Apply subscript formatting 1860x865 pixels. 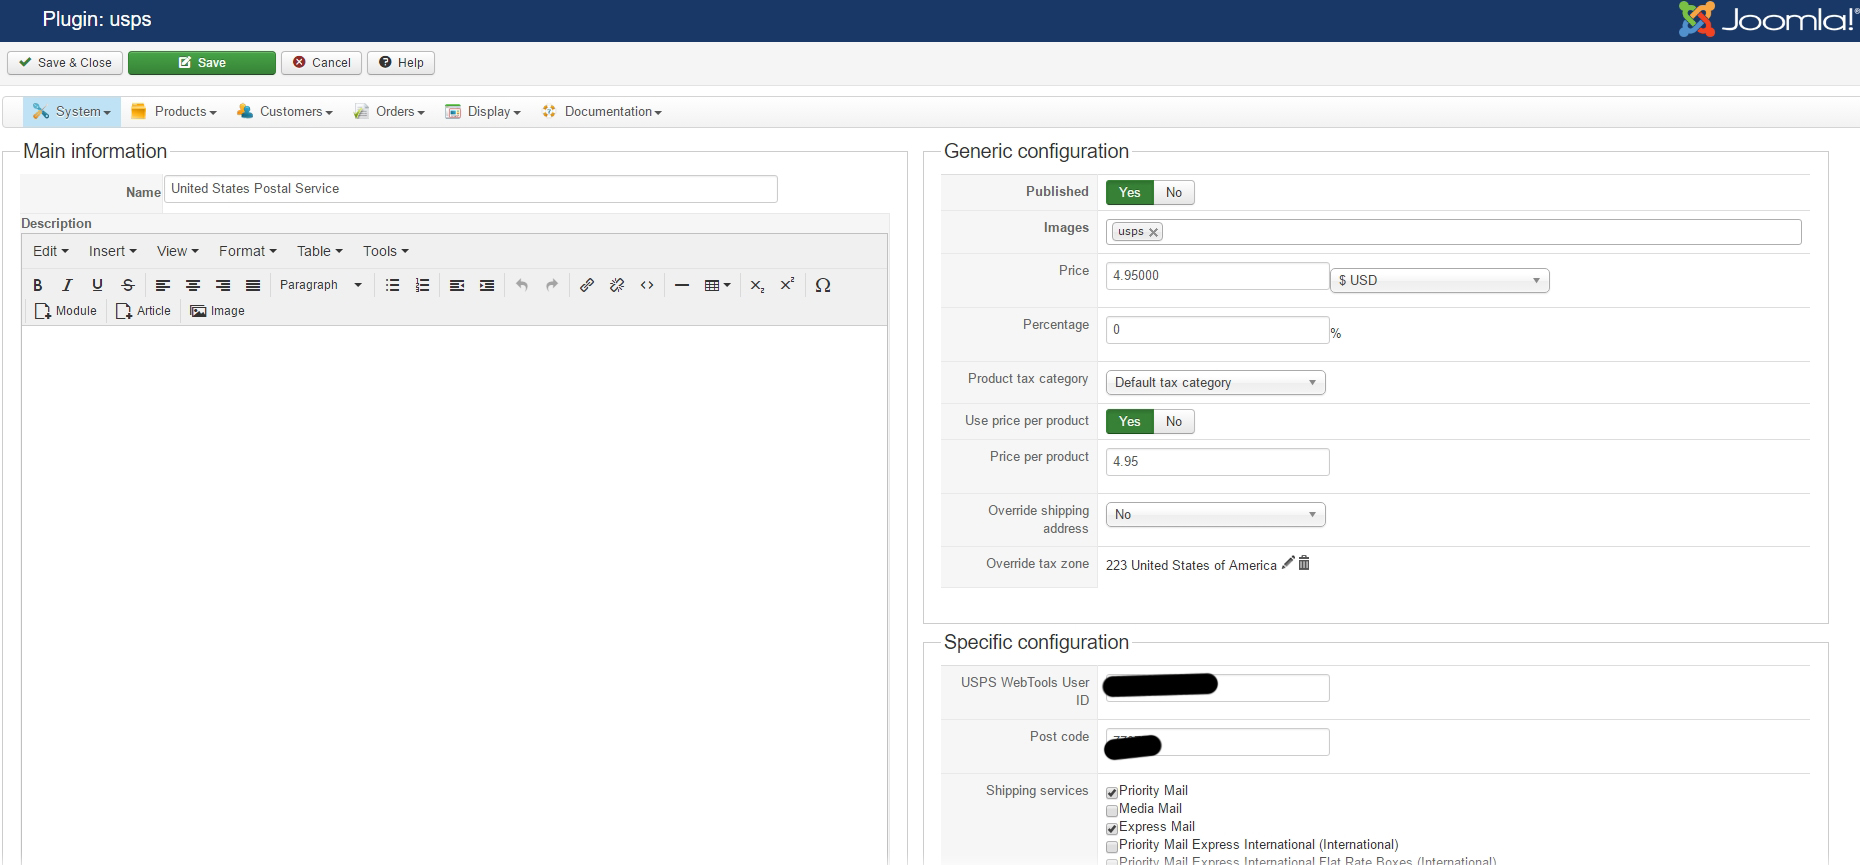pos(757,285)
